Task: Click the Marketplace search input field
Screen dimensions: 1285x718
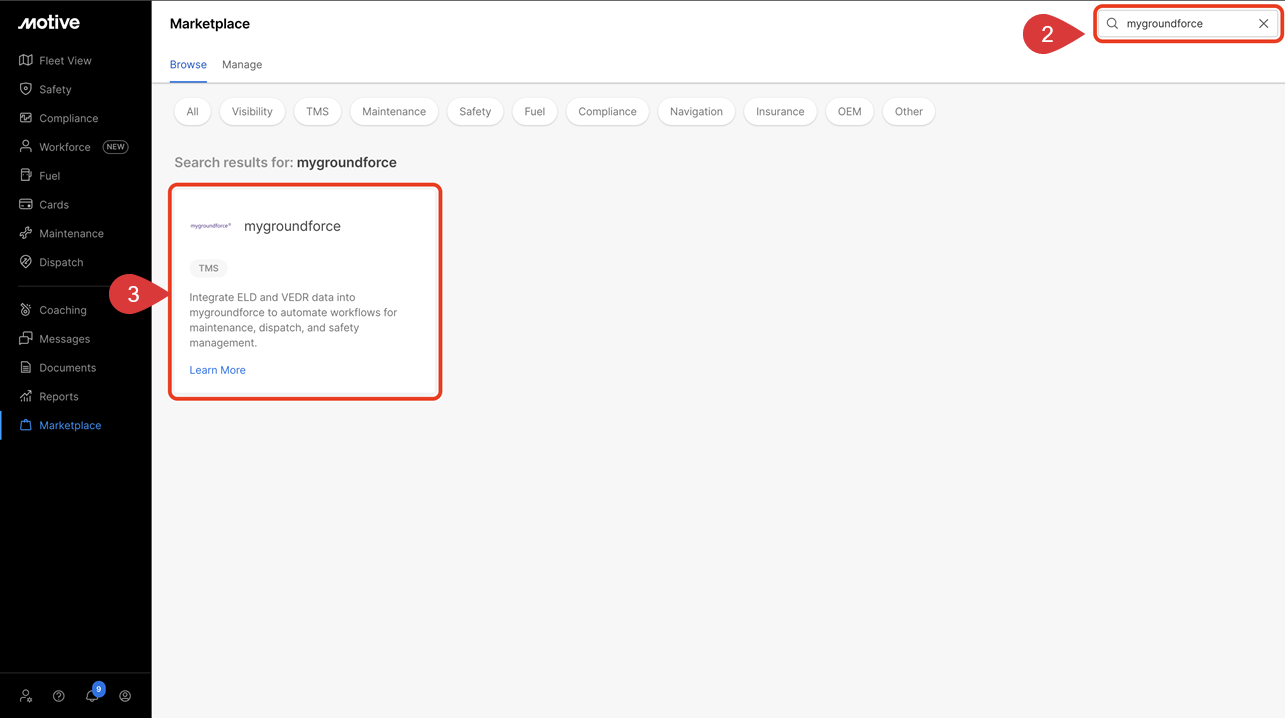Action: point(1187,24)
